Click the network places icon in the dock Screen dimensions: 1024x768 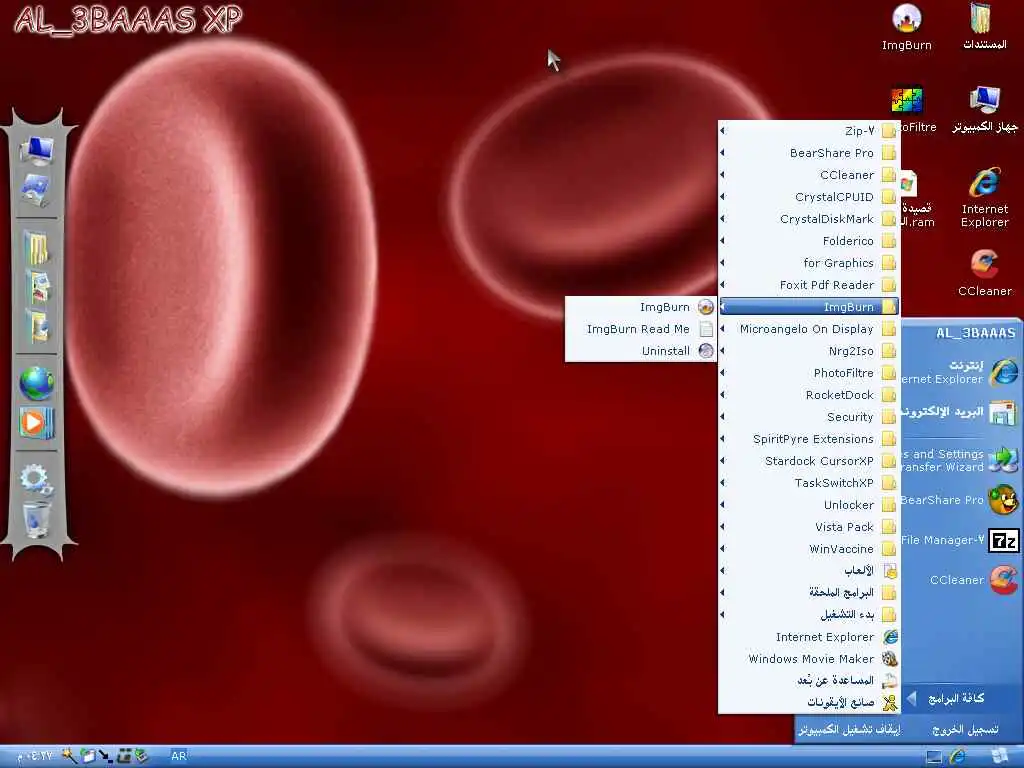(37, 191)
